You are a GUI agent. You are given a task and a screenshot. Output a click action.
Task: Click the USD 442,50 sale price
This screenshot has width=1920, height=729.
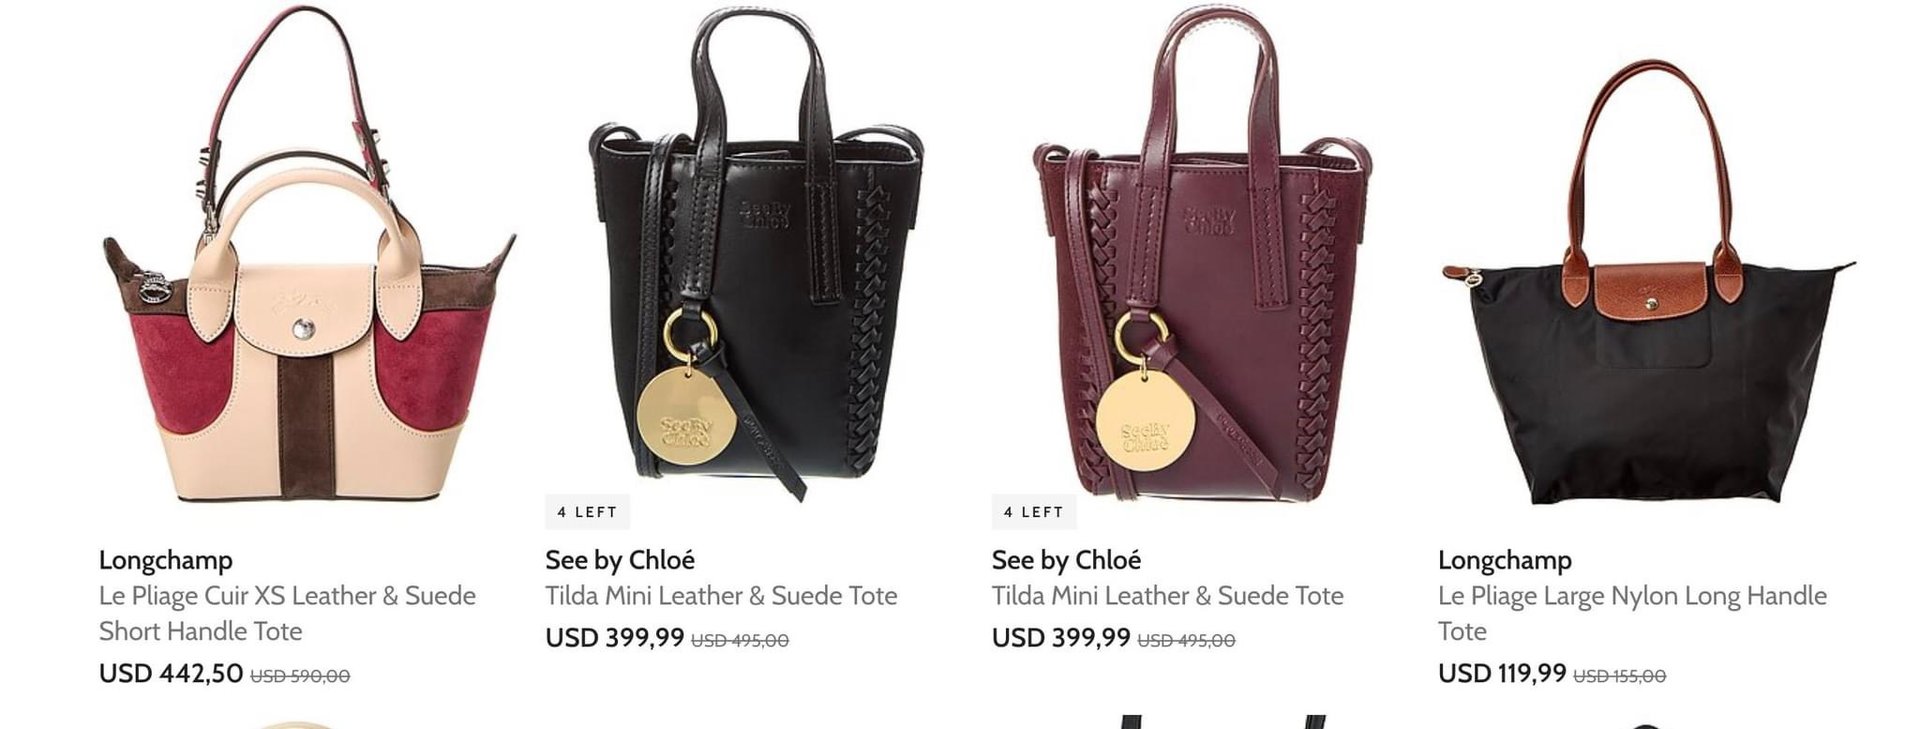[x=171, y=674]
